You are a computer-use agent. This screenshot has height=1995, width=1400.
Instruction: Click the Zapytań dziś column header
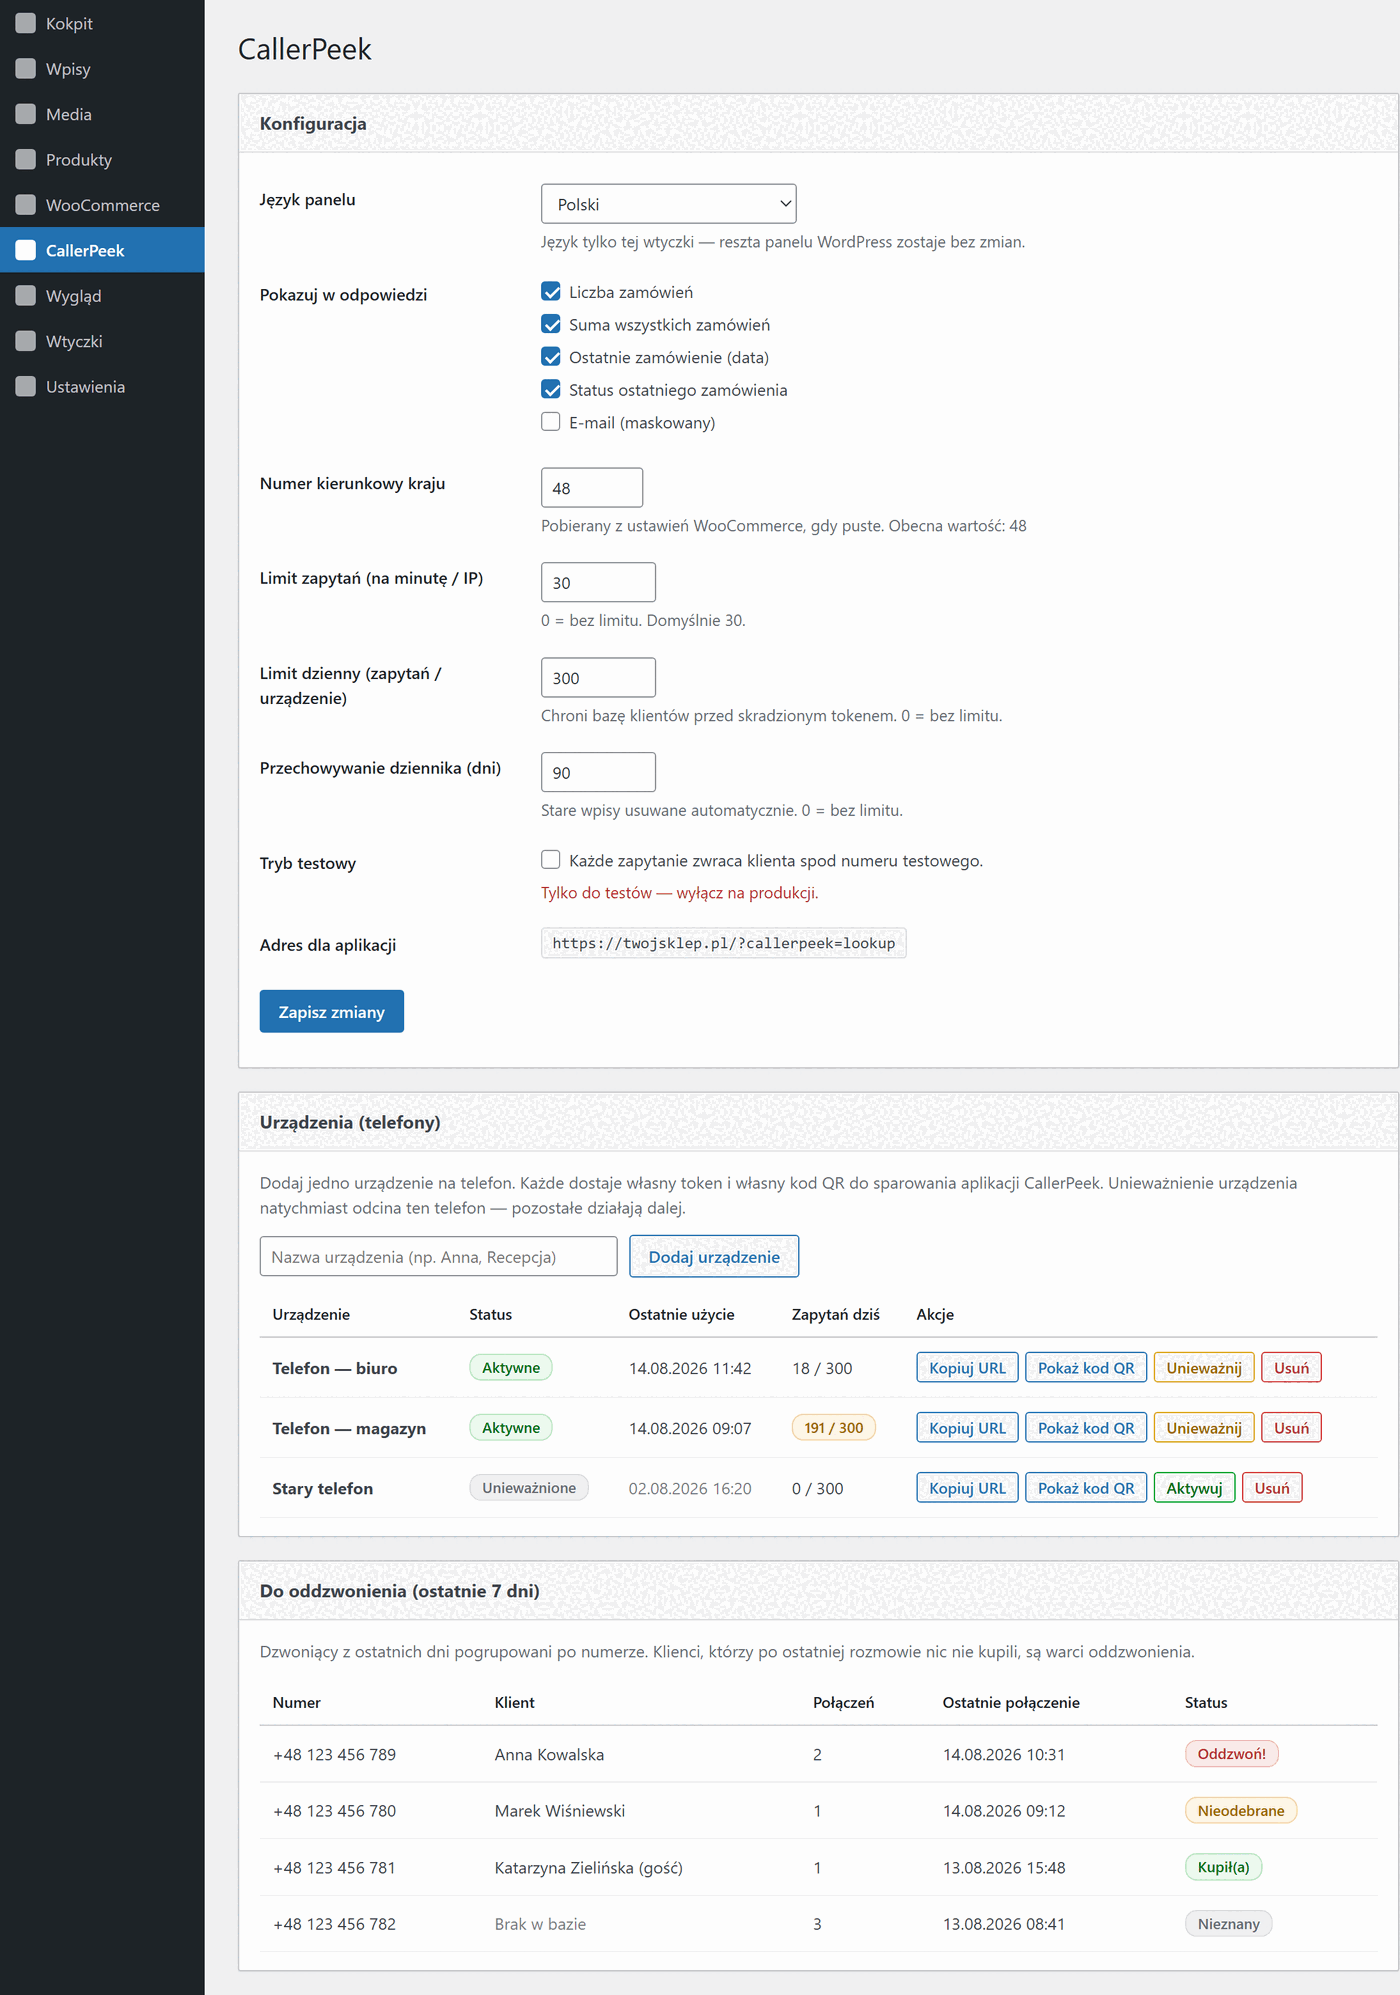click(836, 1315)
